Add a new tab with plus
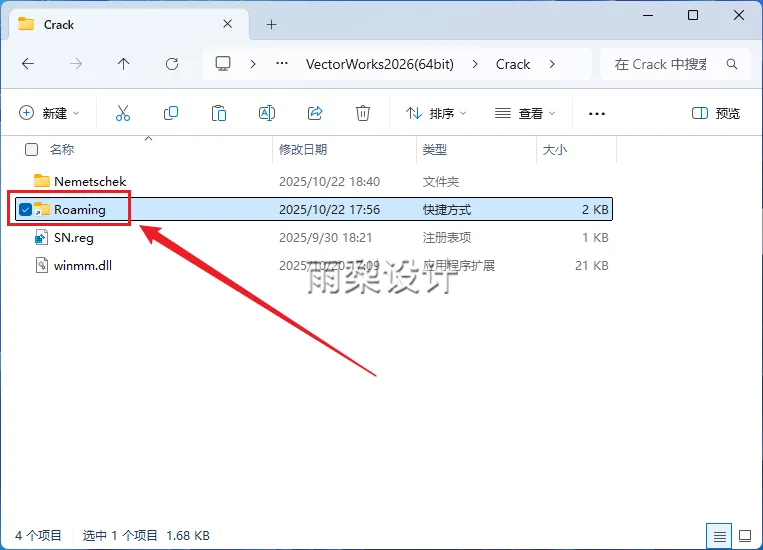 tap(272, 24)
